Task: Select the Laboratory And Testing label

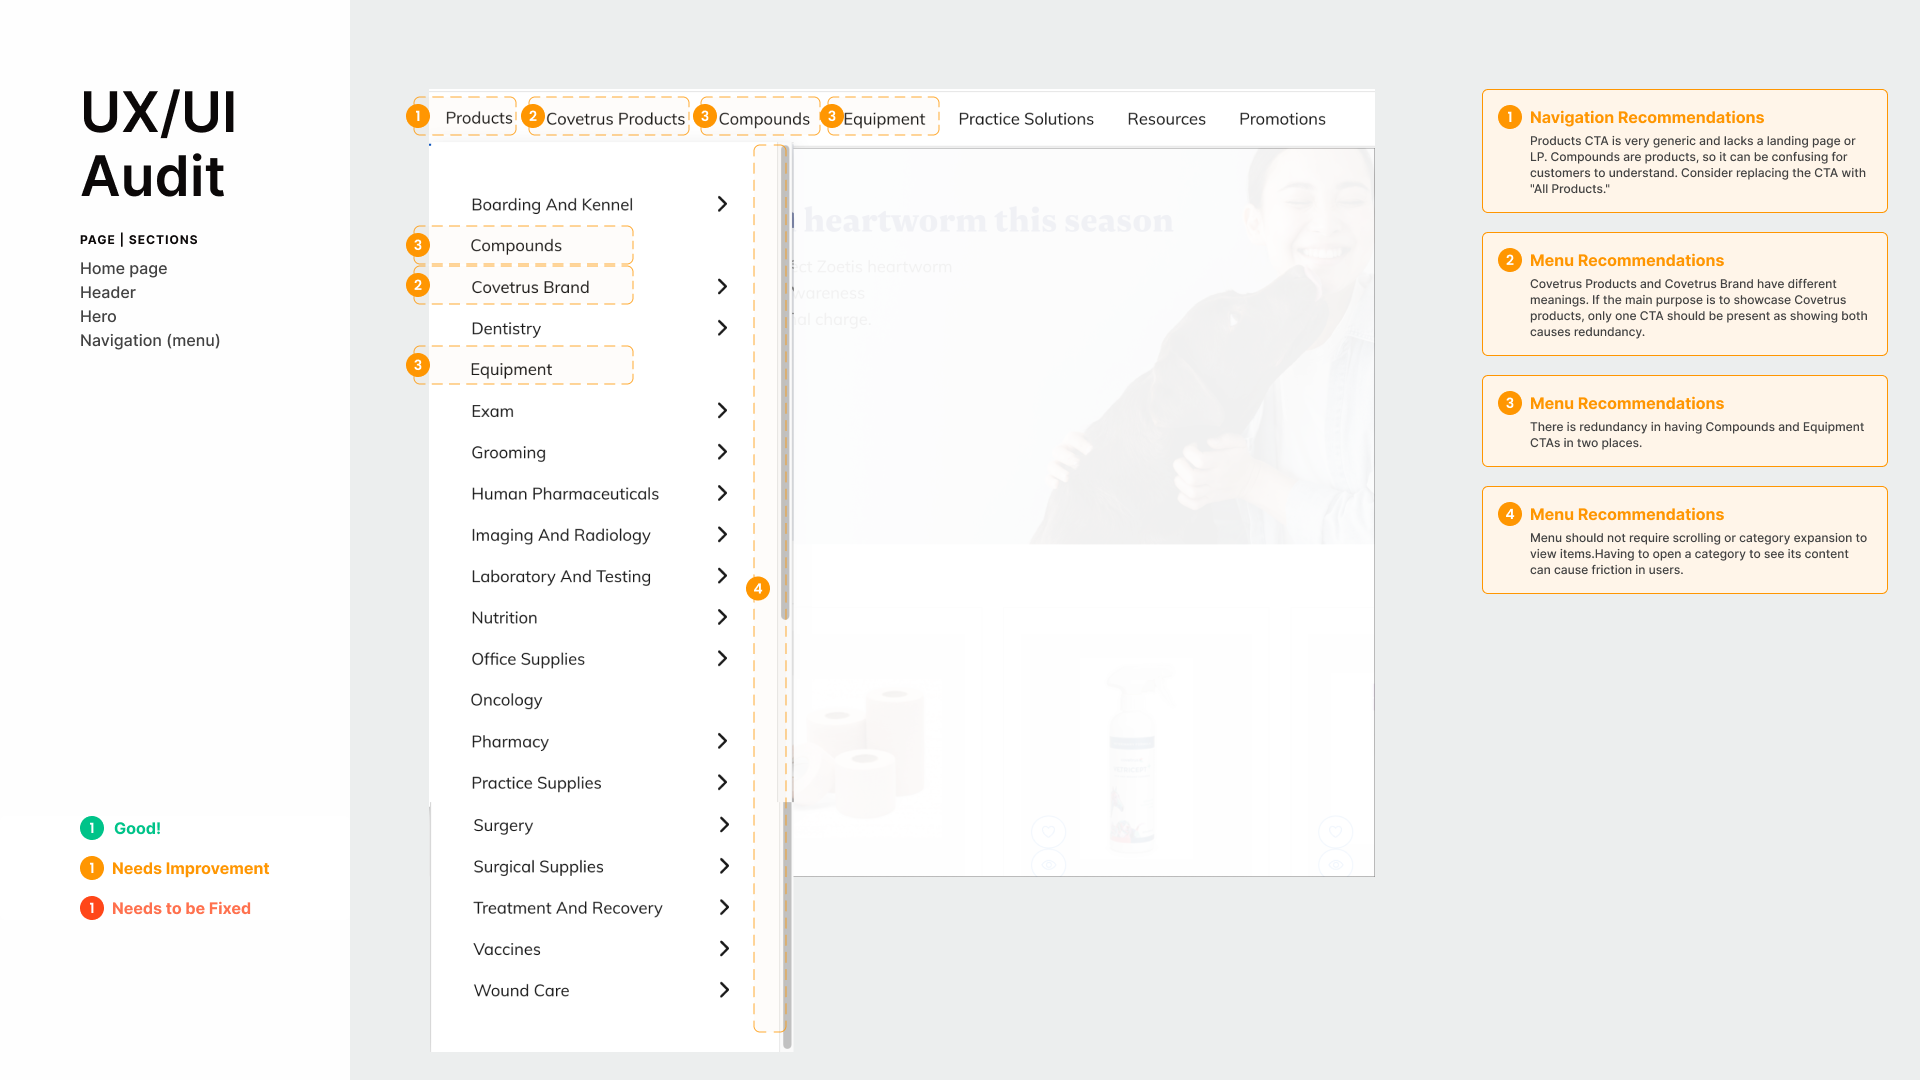Action: click(561, 577)
